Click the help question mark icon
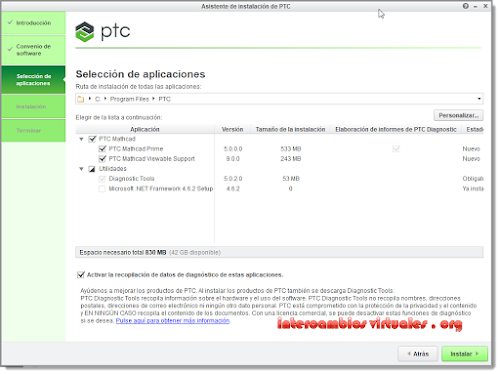500x374 pixels. tap(466, 6)
